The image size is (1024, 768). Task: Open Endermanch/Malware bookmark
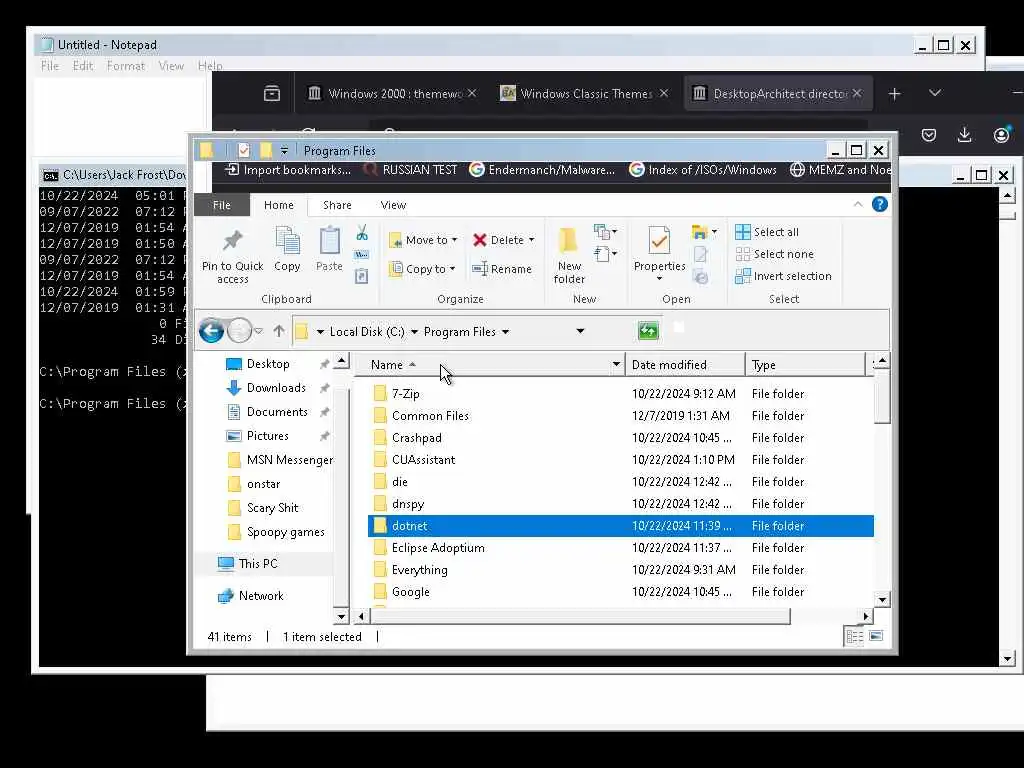point(542,170)
